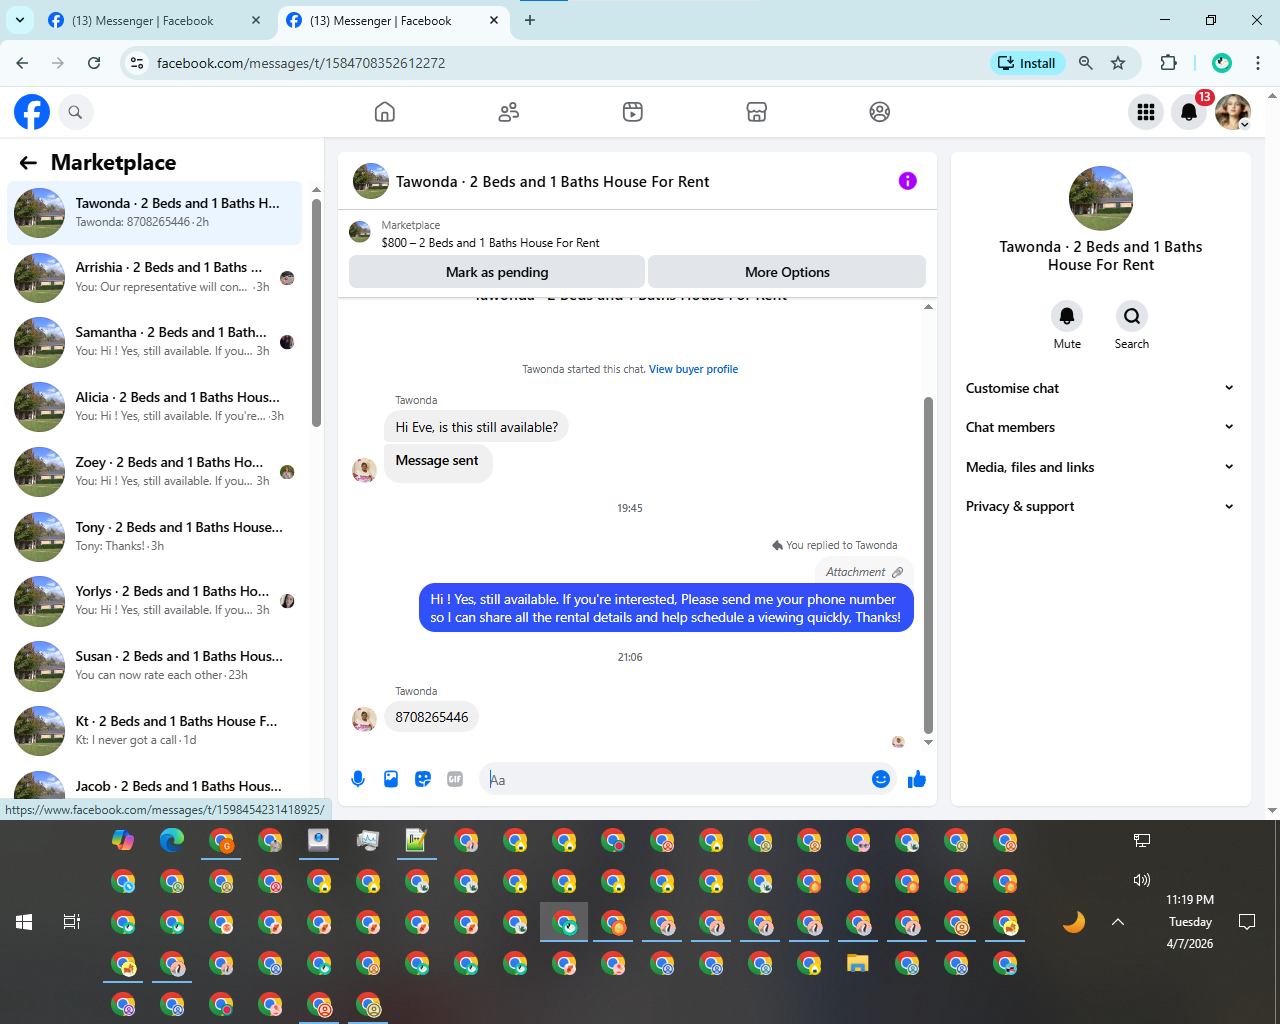Switch to the inactive Messenger browser tab
This screenshot has height=1024, width=1280.
point(155,20)
